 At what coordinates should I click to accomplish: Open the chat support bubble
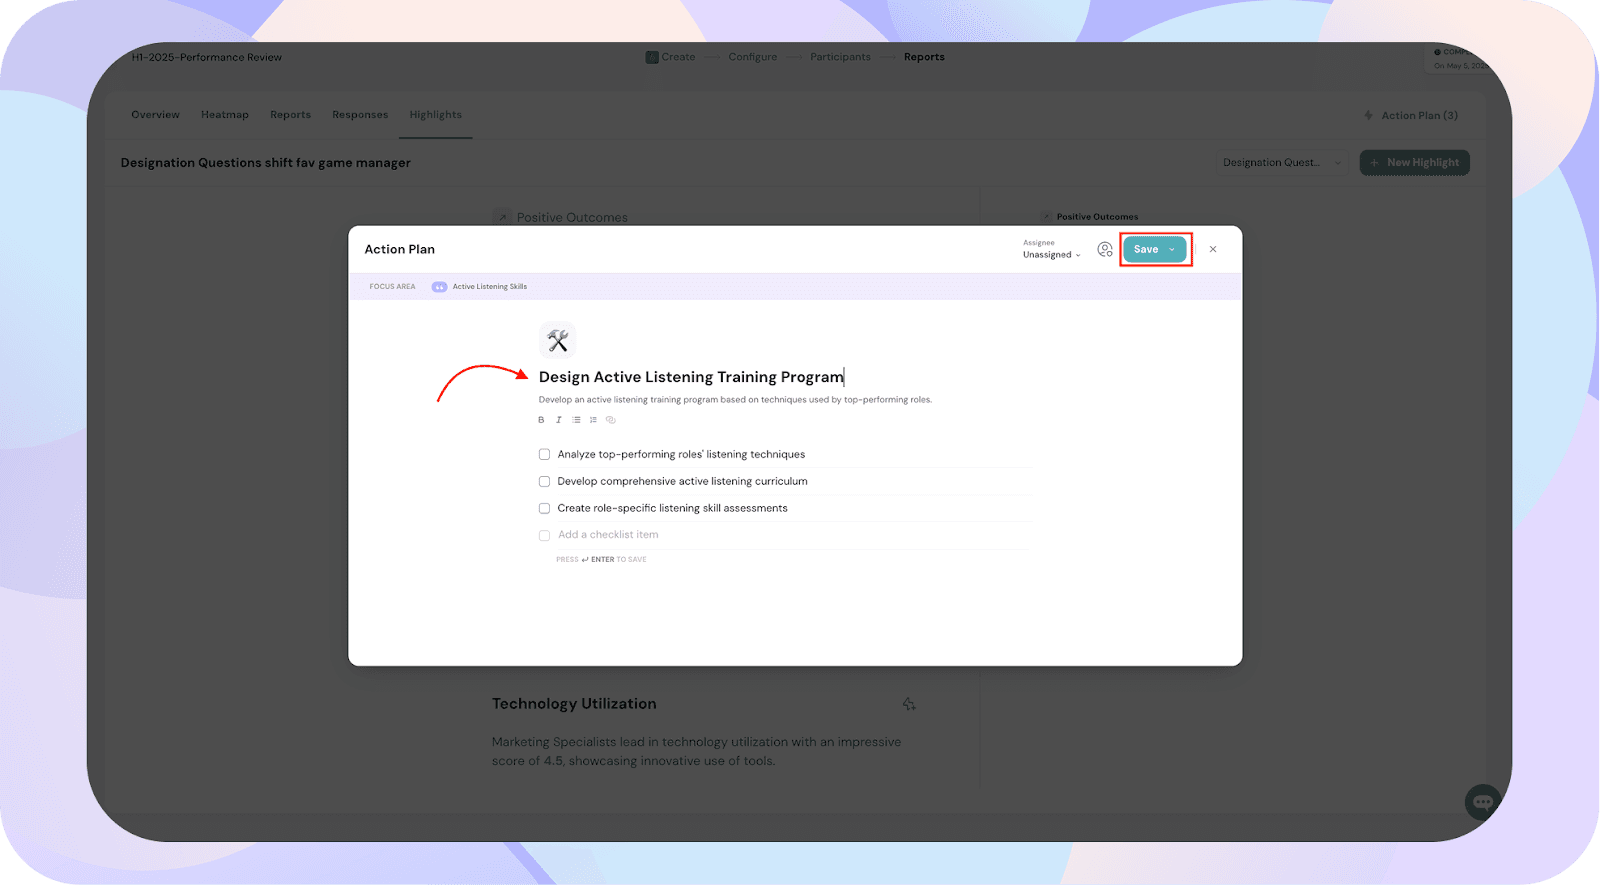pyautogui.click(x=1482, y=801)
